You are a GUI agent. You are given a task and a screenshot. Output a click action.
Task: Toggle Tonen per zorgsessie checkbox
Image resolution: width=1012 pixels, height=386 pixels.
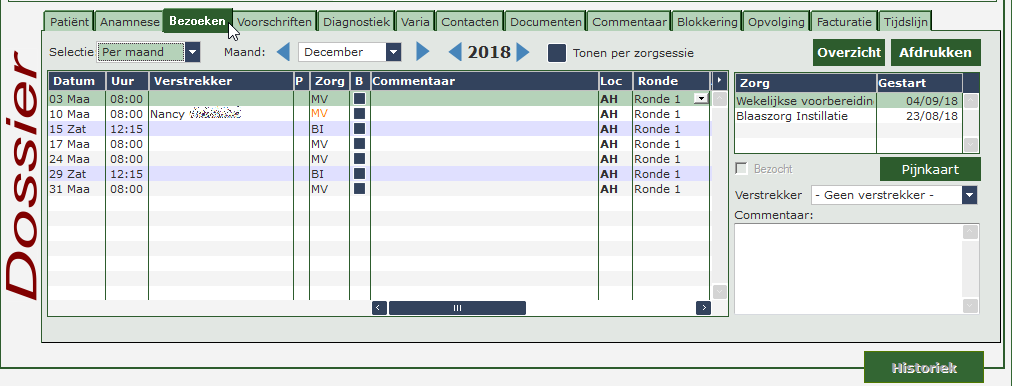(x=556, y=53)
